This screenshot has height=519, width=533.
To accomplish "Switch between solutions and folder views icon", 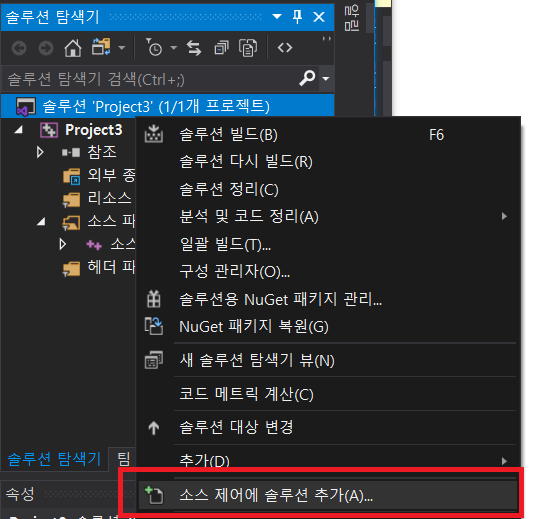I will tap(101, 47).
